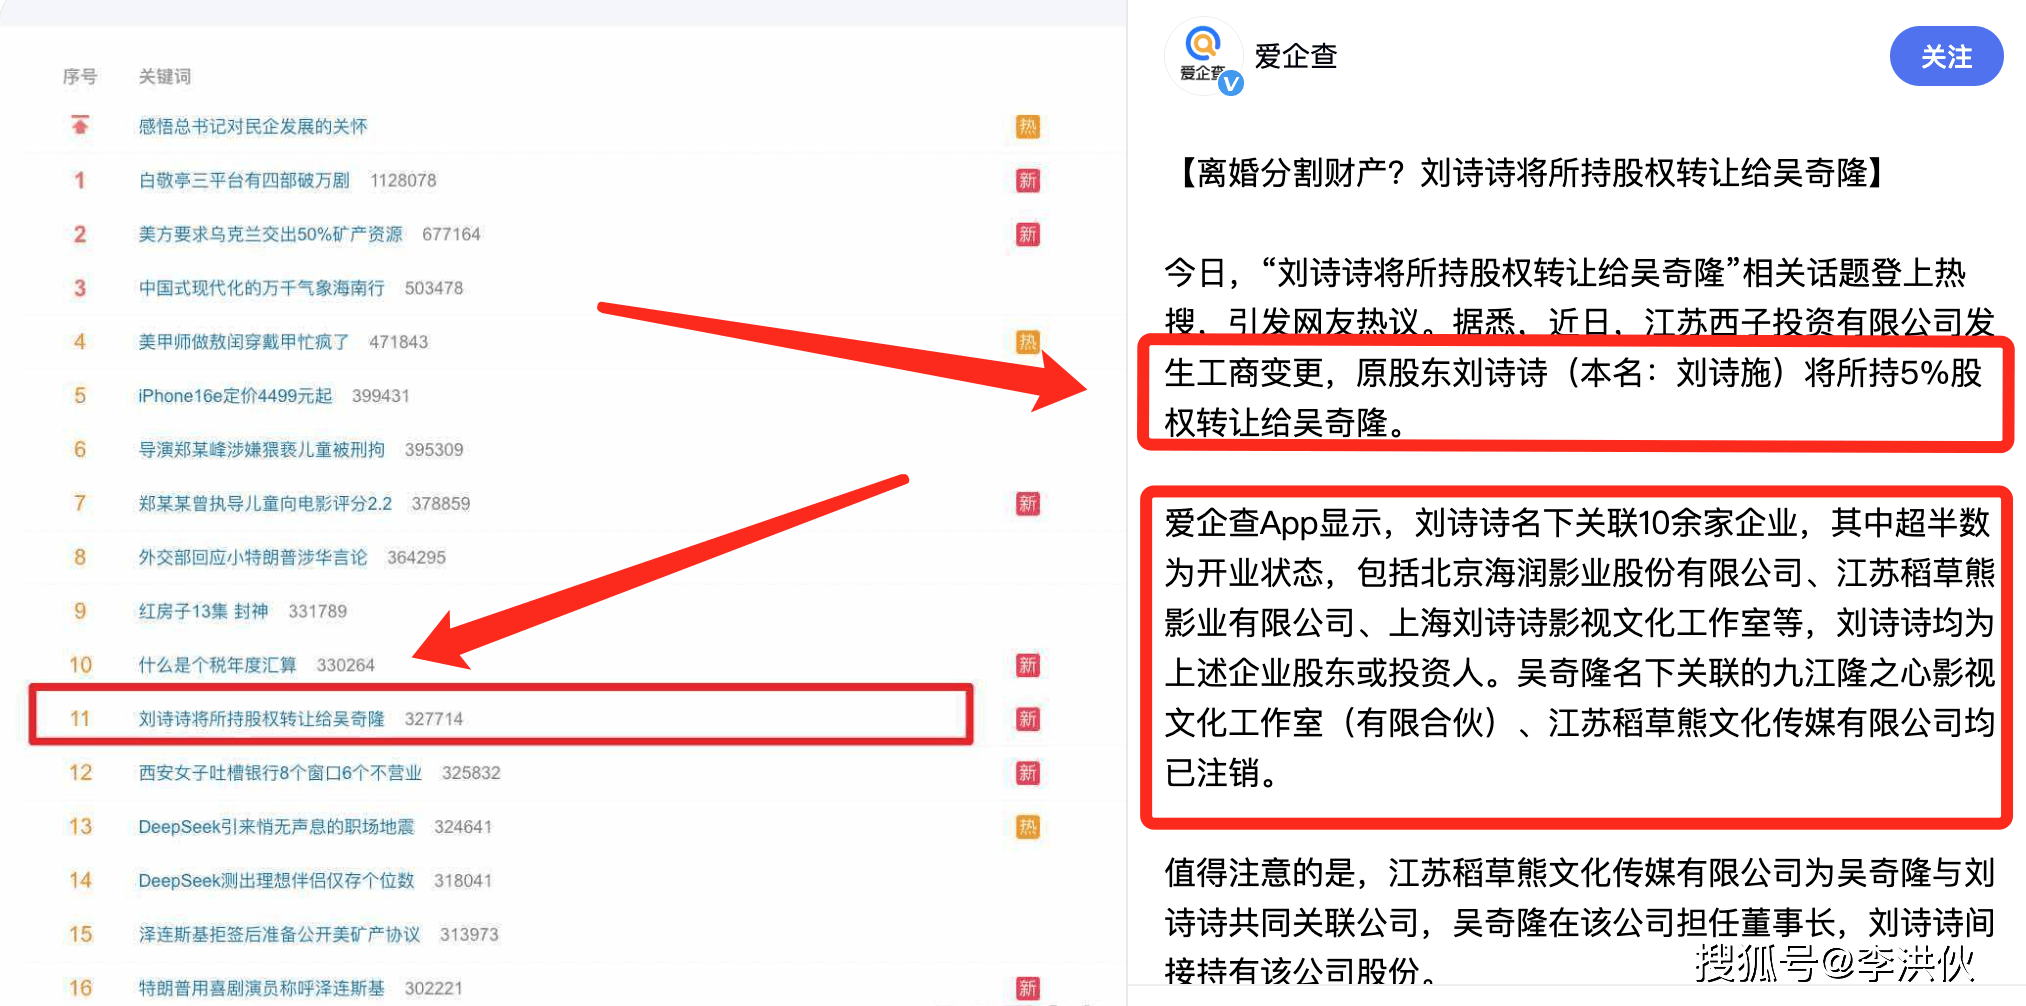Click 新 badge beside 郑某某 movie rating topic
Image resolution: width=2026 pixels, height=1006 pixels.
(1028, 503)
